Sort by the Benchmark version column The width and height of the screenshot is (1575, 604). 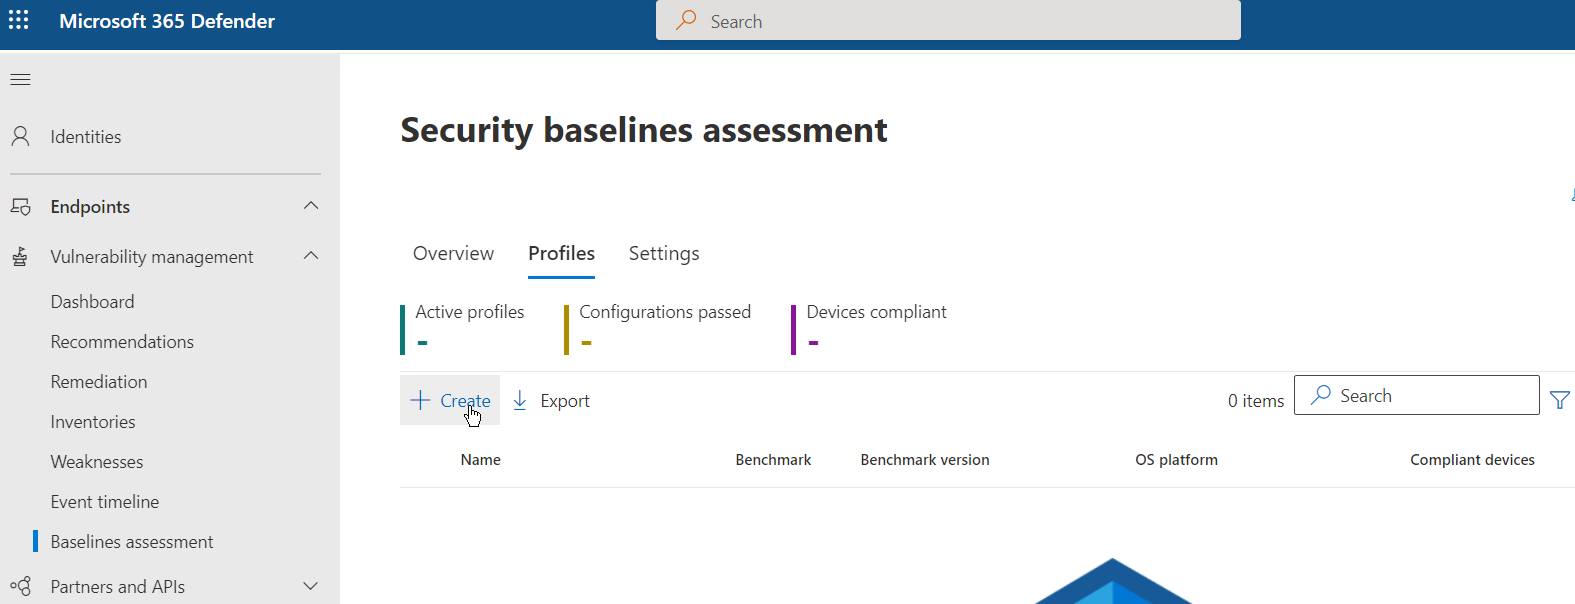point(924,460)
